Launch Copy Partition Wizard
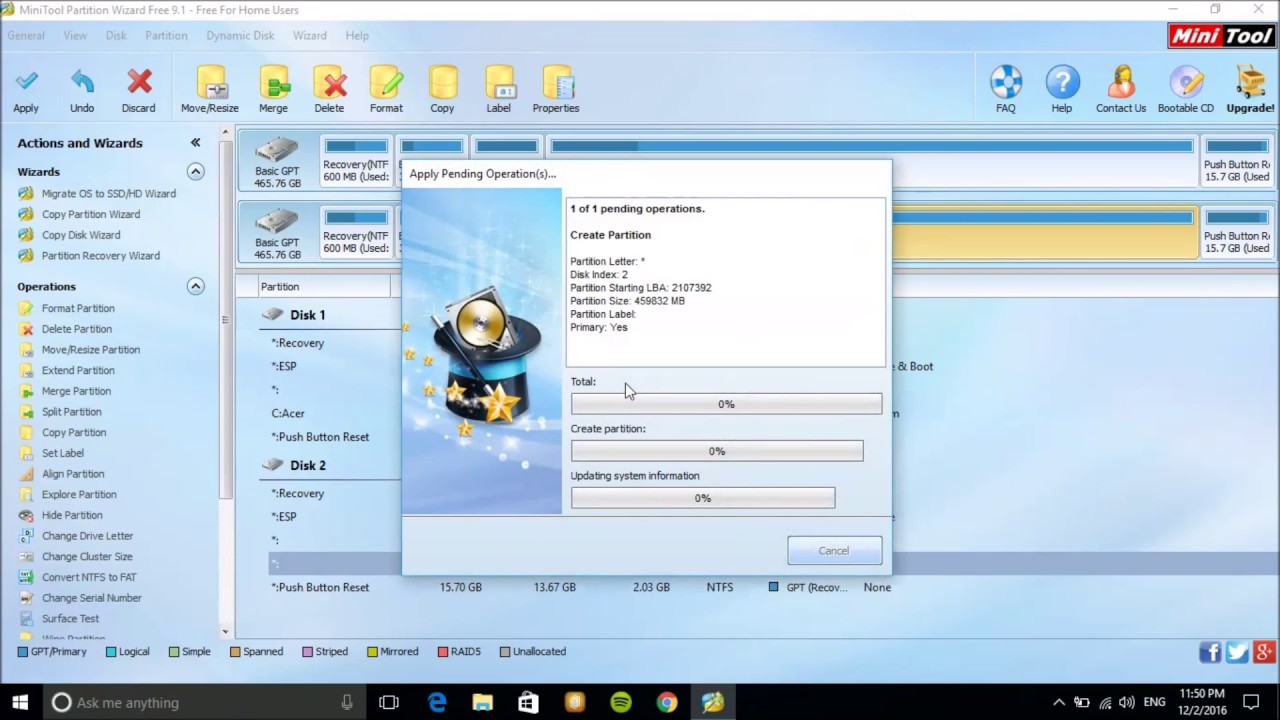The width and height of the screenshot is (1280, 720). 90,215
